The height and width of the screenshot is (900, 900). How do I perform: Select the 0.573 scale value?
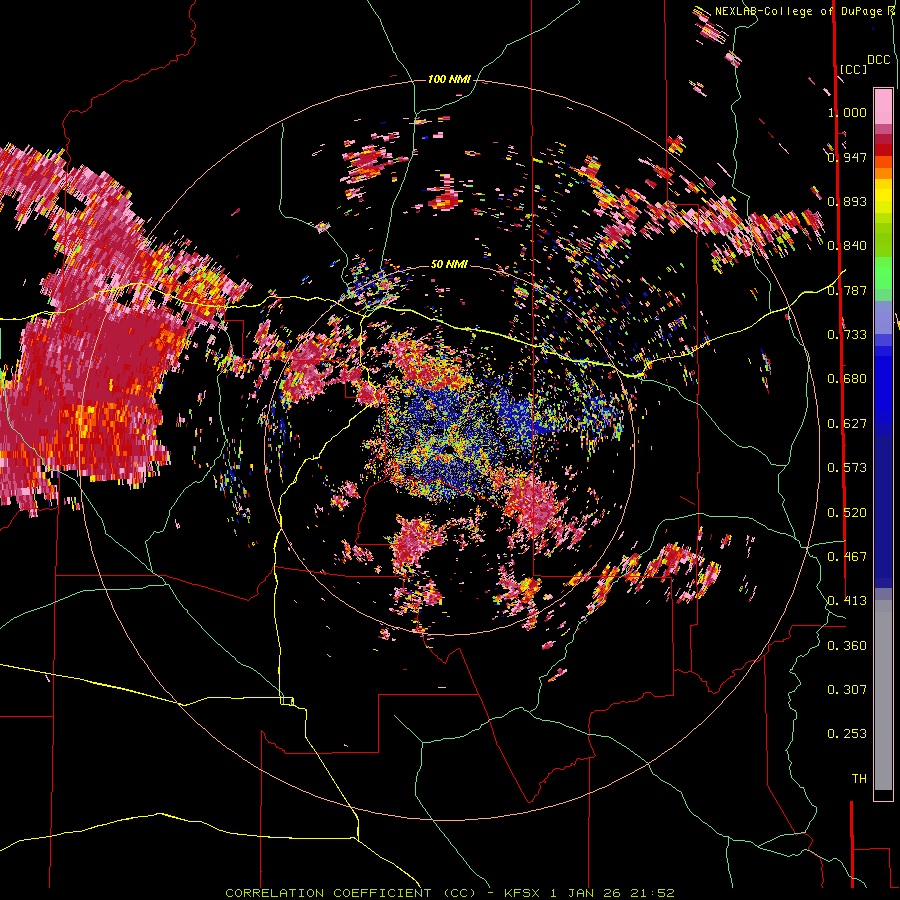[847, 467]
